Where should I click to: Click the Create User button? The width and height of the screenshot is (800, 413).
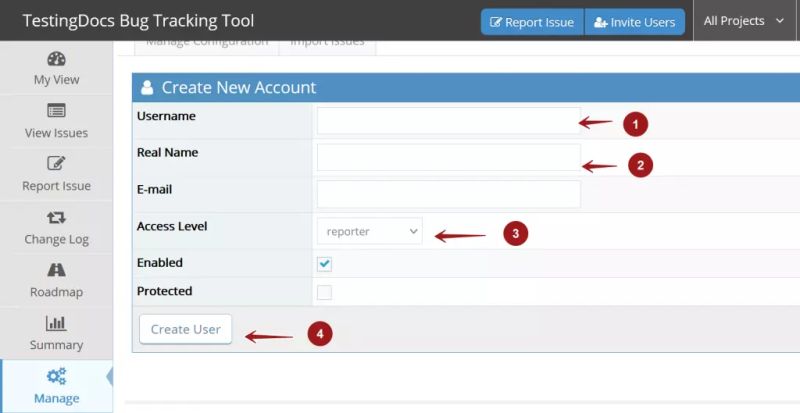point(185,329)
